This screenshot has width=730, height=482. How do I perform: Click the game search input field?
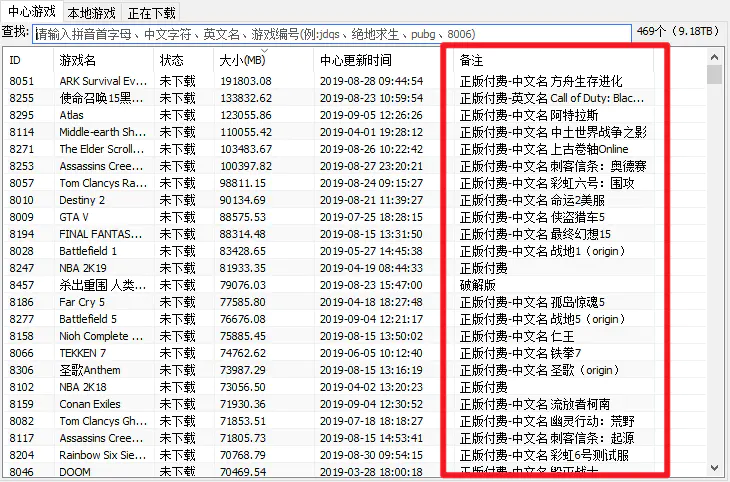pos(331,34)
